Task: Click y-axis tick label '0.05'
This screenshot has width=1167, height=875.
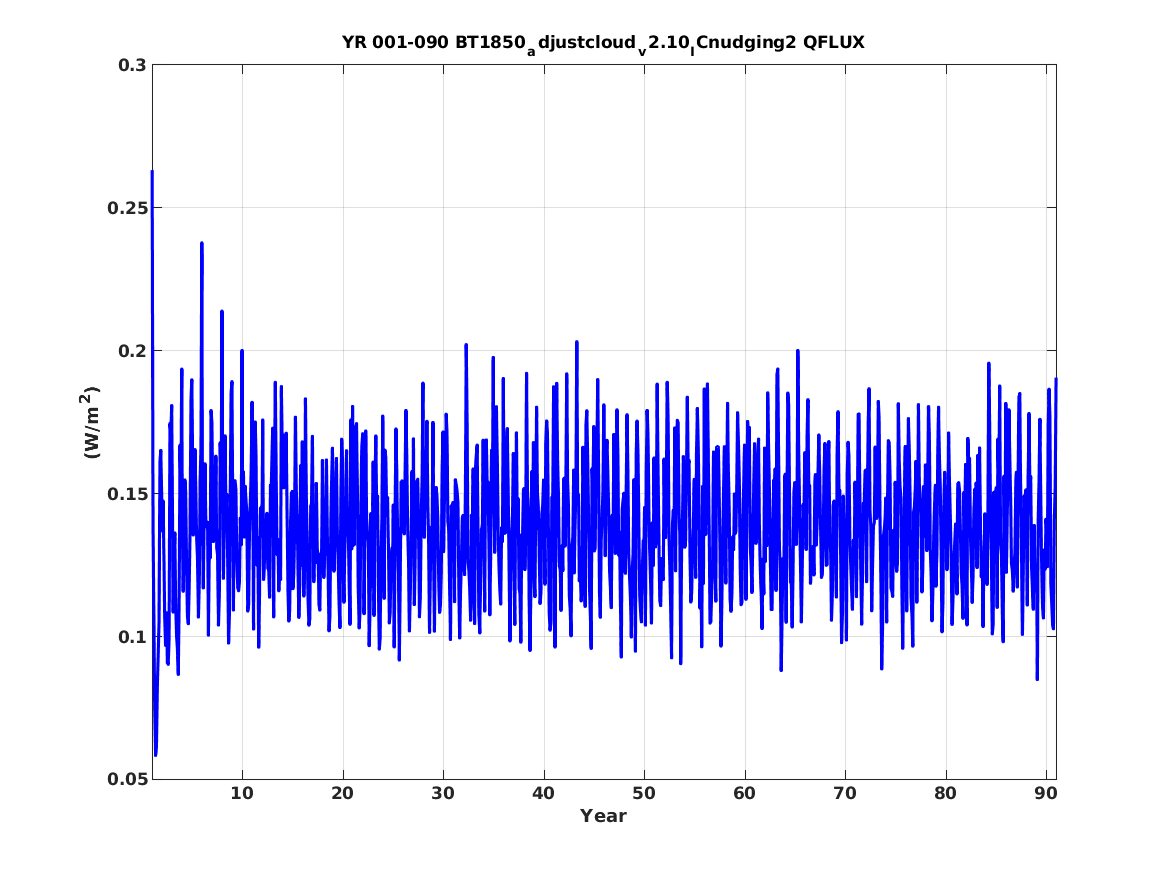Action: click(x=127, y=780)
